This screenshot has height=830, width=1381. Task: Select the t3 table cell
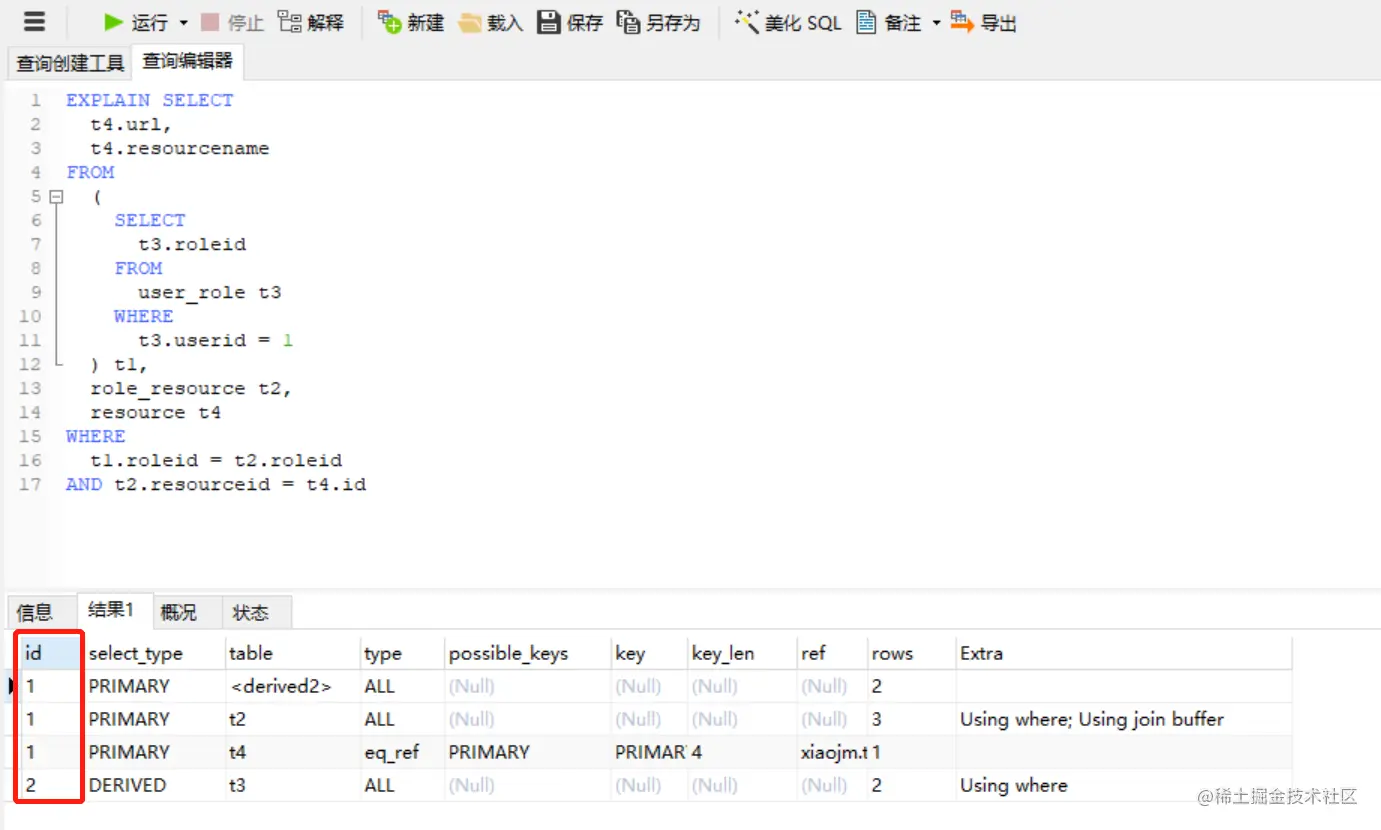point(292,785)
